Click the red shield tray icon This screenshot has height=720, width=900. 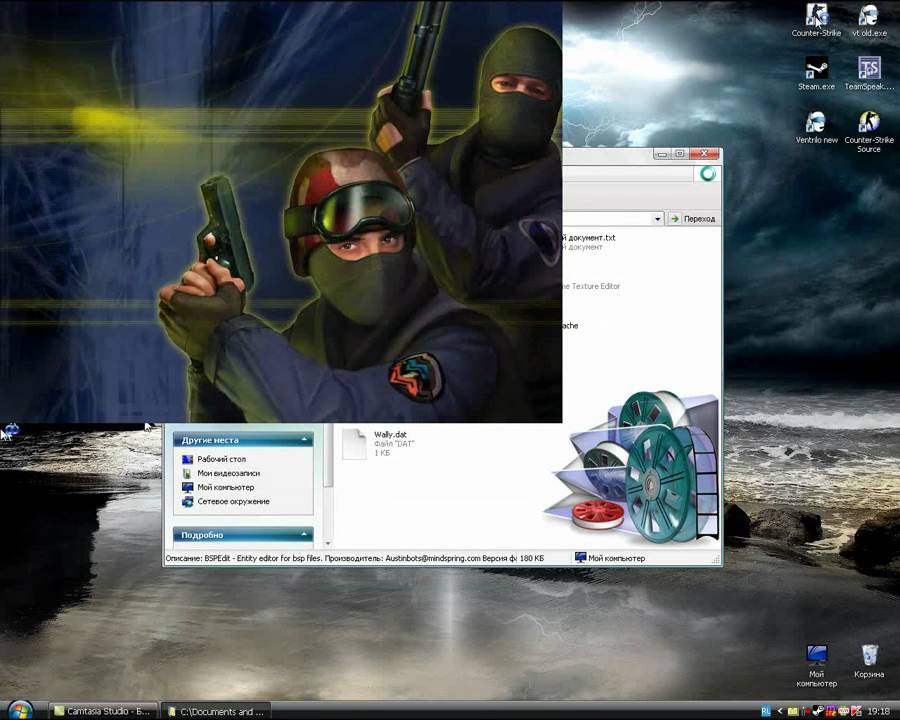[x=856, y=711]
